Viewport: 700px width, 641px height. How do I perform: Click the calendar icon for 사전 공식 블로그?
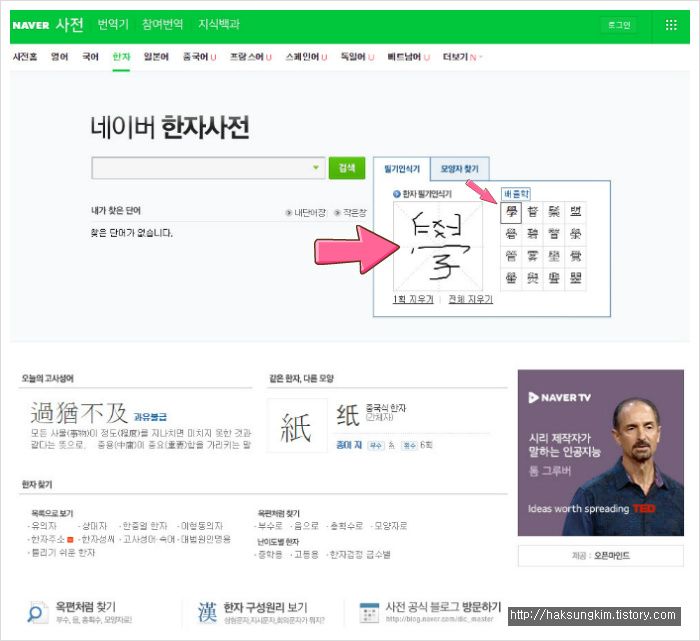[369, 612]
